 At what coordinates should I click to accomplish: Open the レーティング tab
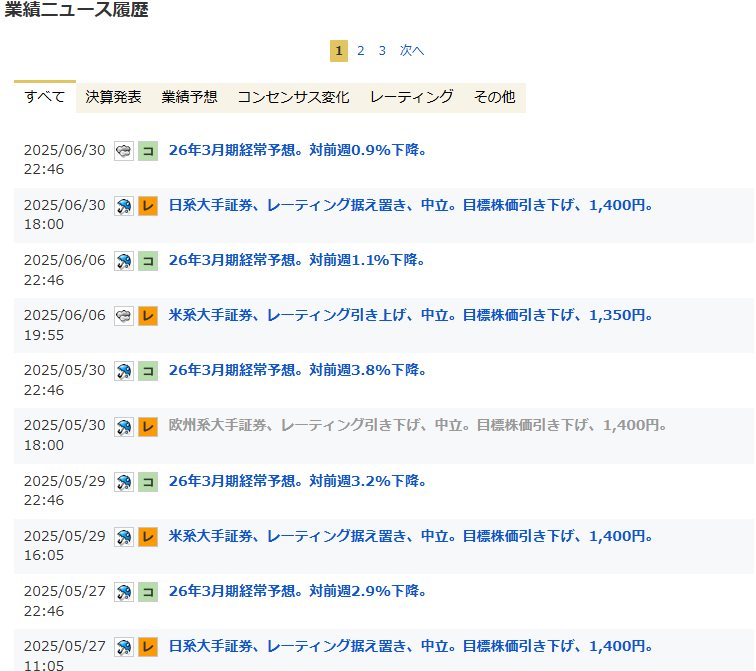point(412,97)
